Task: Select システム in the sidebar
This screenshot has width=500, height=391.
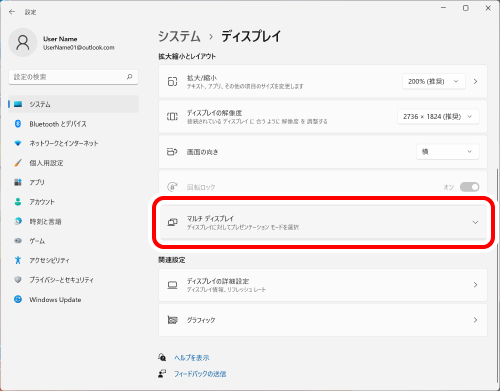Action: coord(73,104)
